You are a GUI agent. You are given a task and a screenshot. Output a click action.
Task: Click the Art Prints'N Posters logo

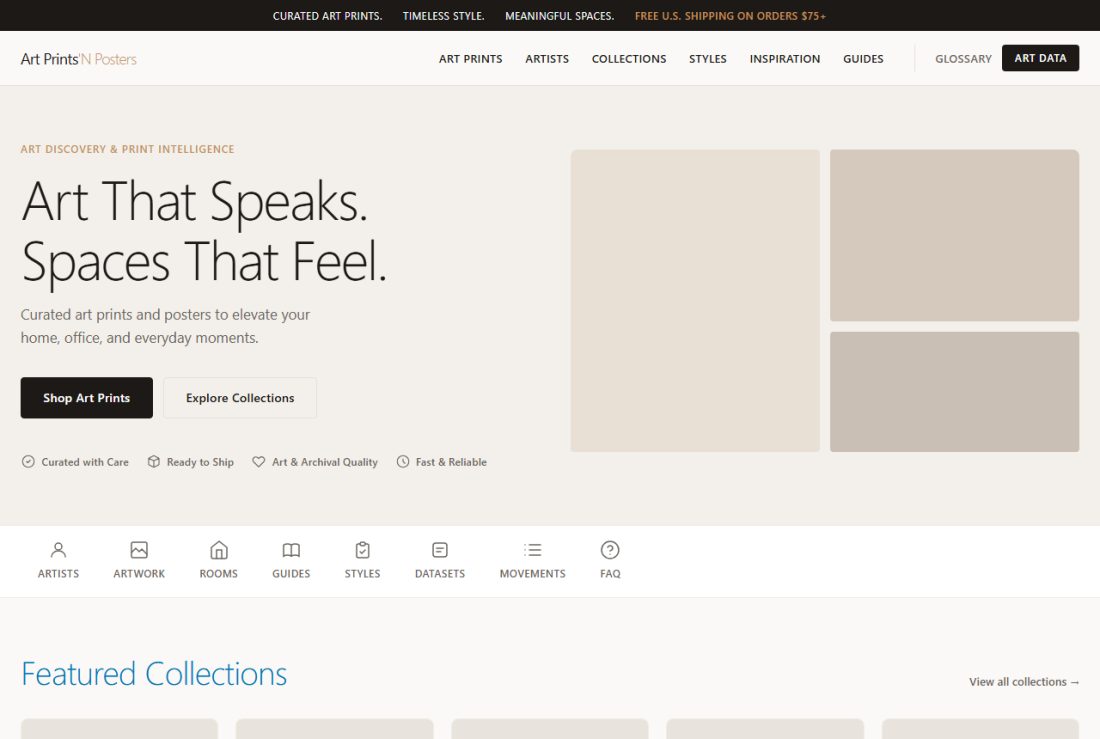pos(79,59)
